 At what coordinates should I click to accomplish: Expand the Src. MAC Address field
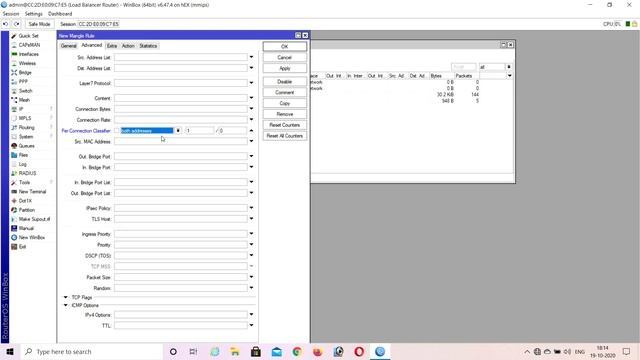click(251, 141)
